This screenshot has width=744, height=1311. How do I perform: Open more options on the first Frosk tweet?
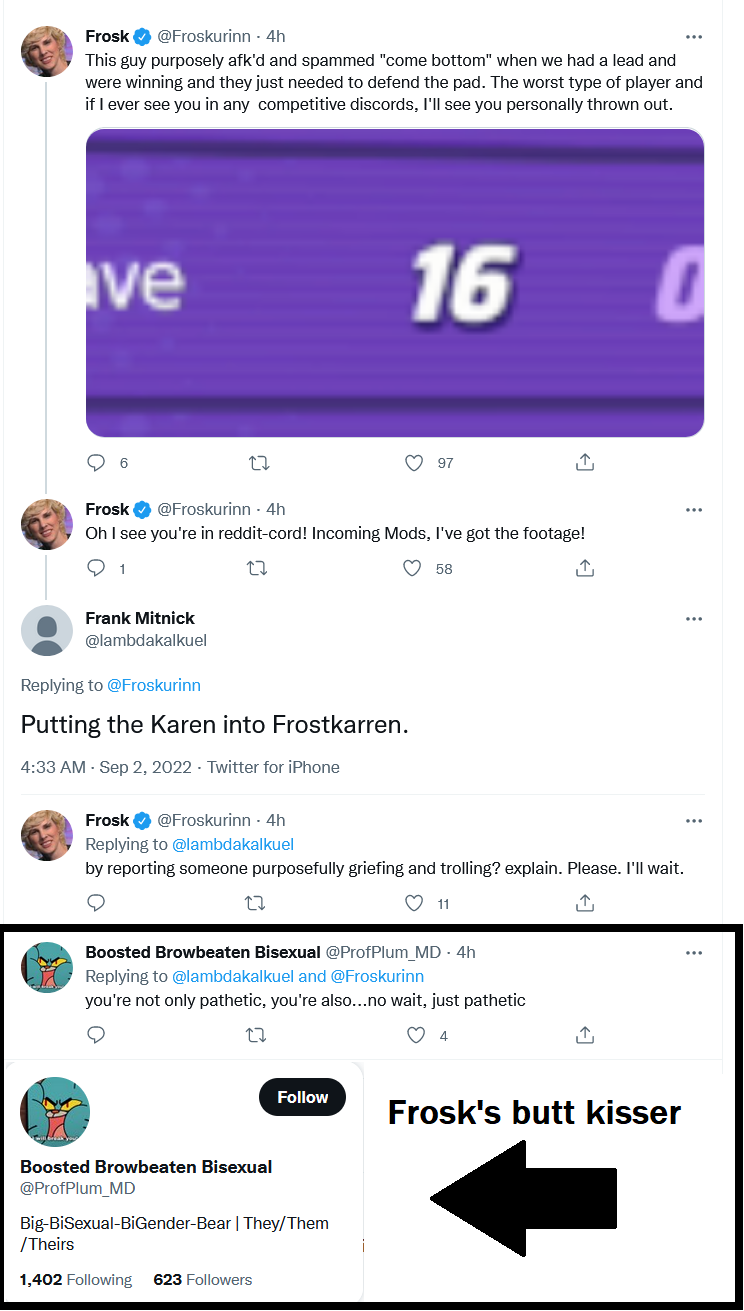click(694, 36)
